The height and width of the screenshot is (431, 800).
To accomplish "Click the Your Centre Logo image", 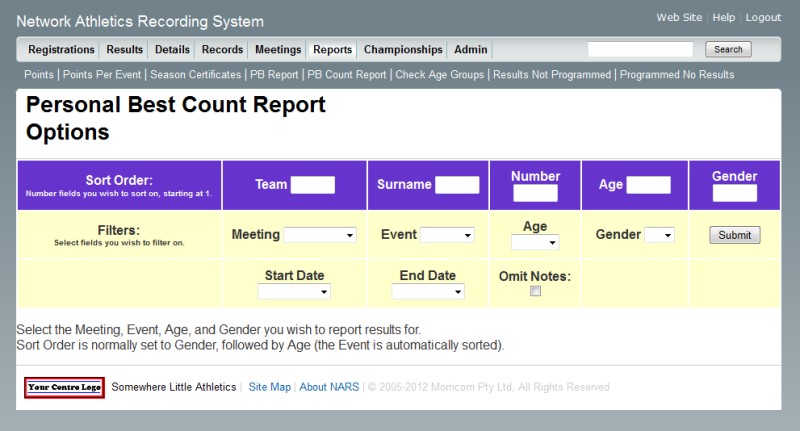I will click(x=64, y=387).
